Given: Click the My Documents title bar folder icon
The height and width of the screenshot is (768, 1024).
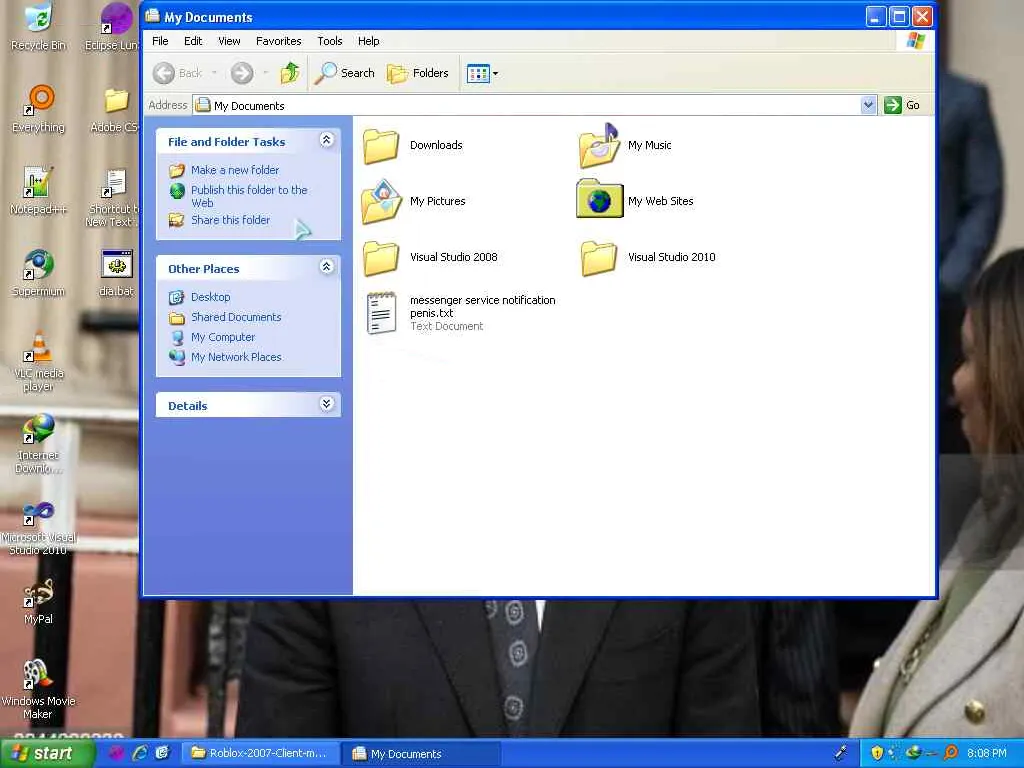Looking at the screenshot, I should [x=153, y=16].
